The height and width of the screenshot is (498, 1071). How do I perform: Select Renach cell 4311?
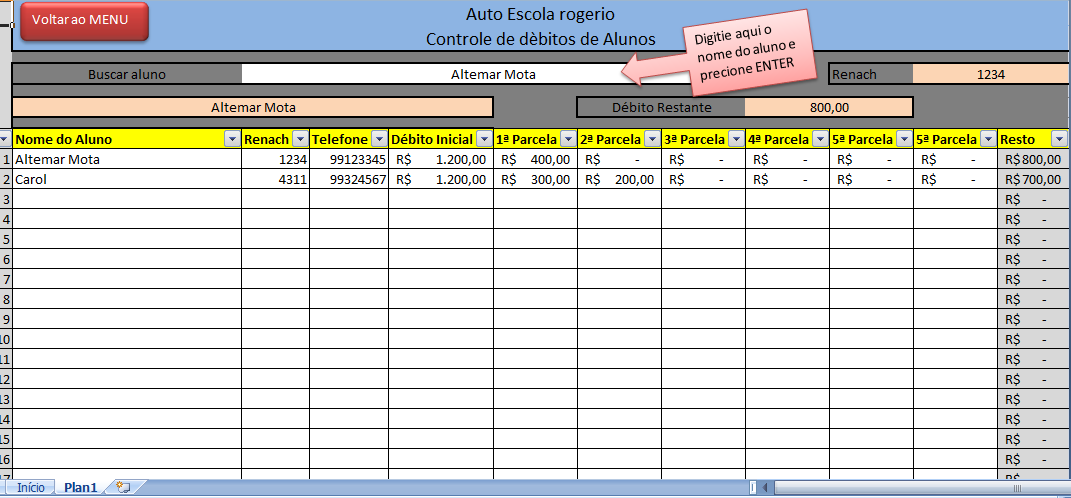[x=275, y=180]
